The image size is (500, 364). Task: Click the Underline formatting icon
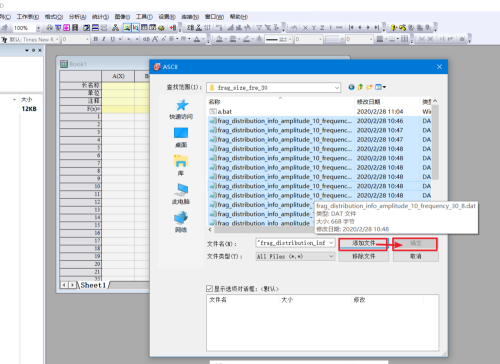pyautogui.click(x=112, y=39)
